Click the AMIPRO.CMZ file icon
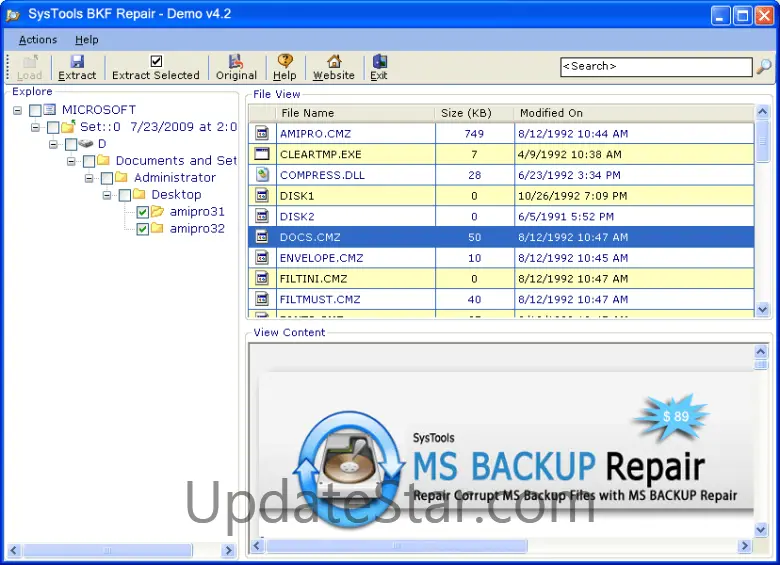Image resolution: width=780 pixels, height=565 pixels. click(x=262, y=133)
